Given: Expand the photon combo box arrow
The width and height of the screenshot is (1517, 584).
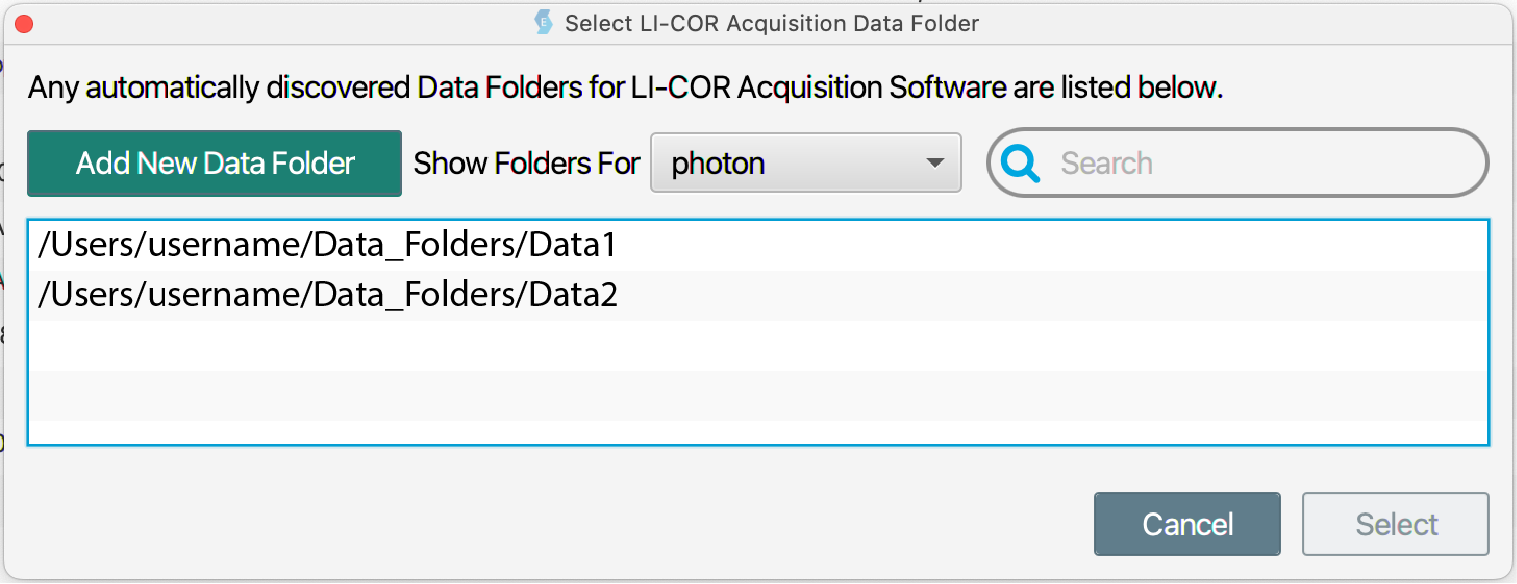Looking at the screenshot, I should click(935, 163).
